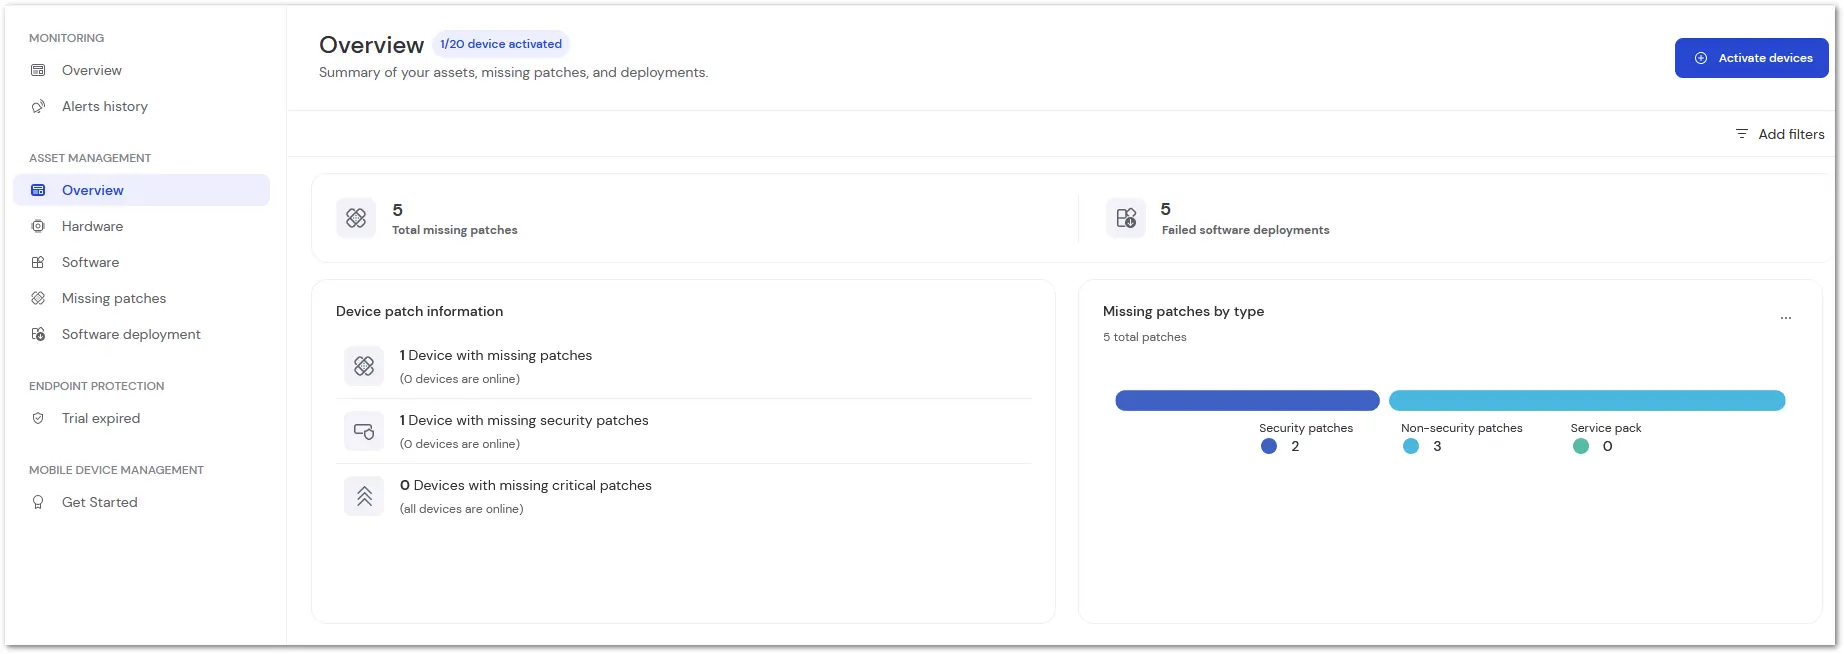Click the 1/20 device activated badge
This screenshot has height=654, width=1844.
[501, 44]
